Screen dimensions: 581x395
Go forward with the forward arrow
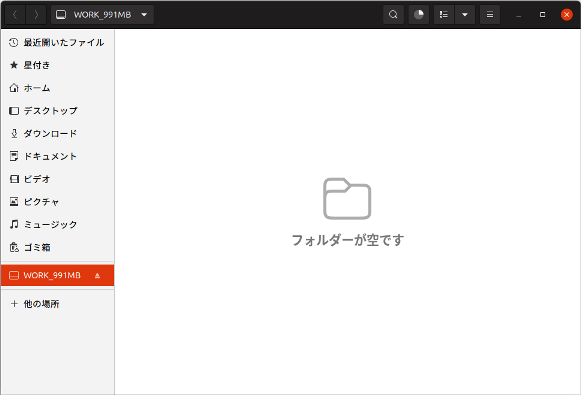pos(36,15)
